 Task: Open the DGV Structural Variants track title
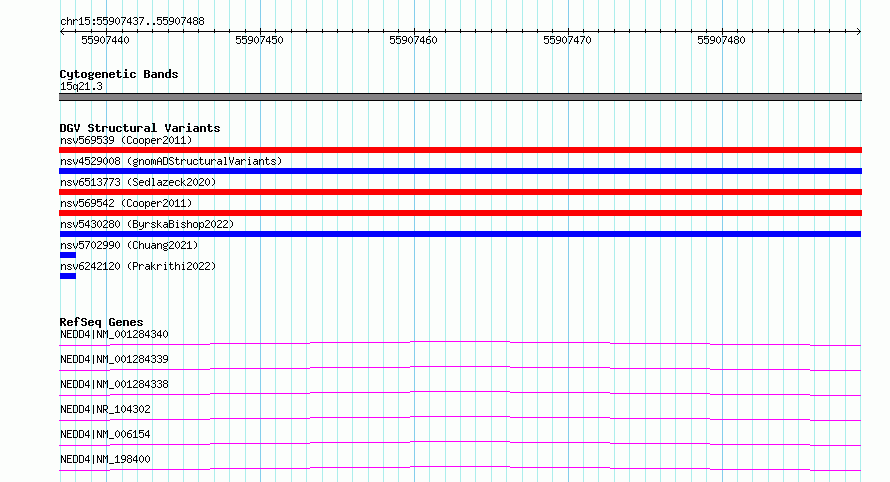[x=140, y=128]
